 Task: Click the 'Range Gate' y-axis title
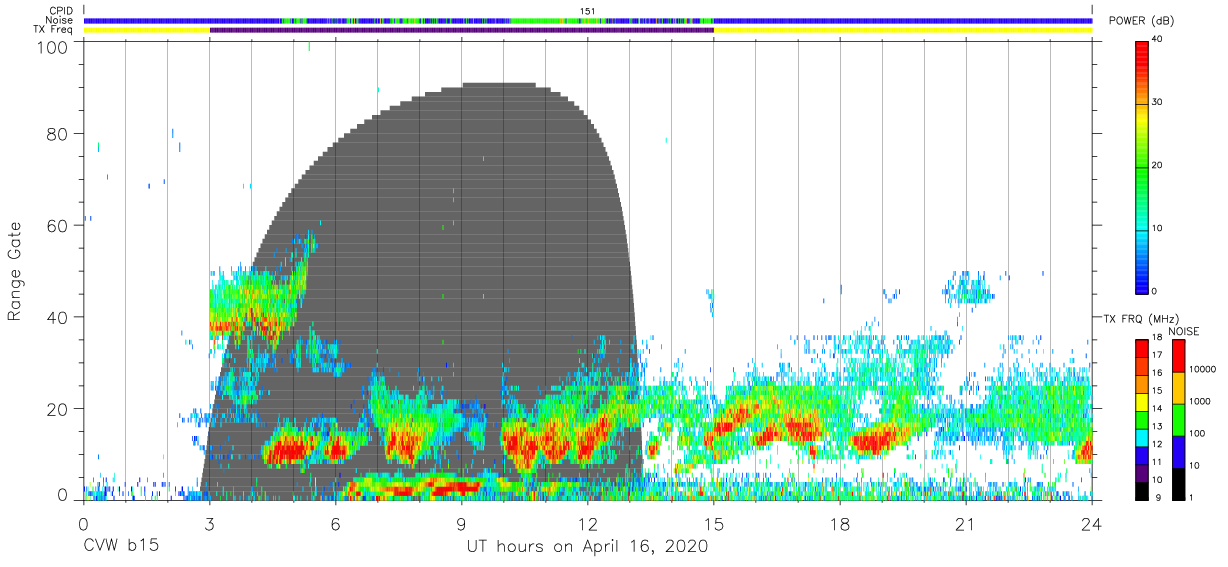(15, 271)
